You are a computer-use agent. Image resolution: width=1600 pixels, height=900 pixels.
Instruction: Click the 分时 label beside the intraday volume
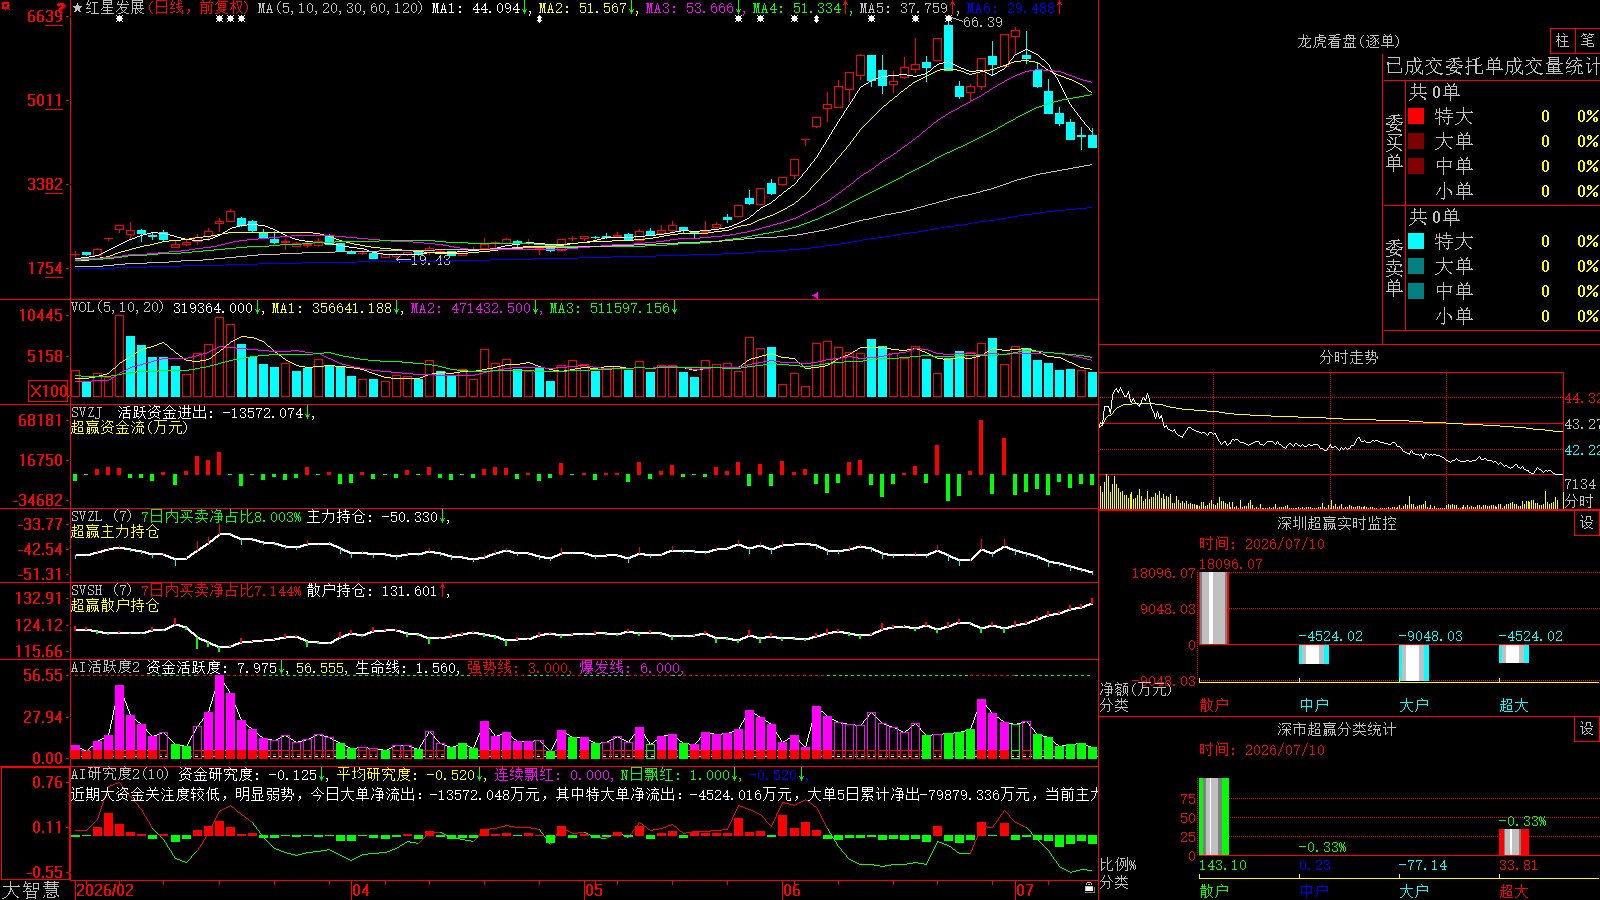[x=1579, y=501]
